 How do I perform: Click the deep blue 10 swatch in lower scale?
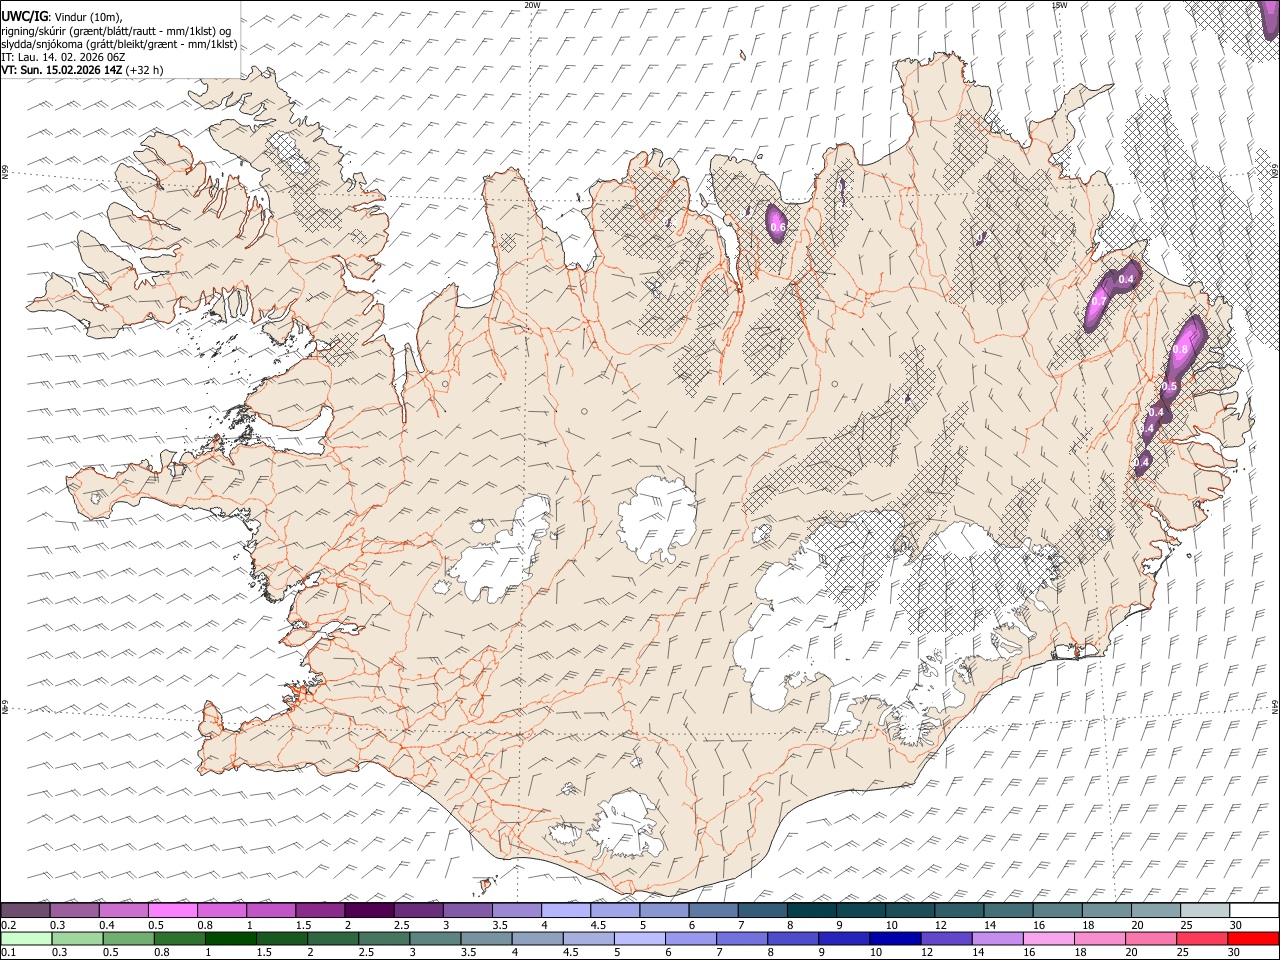point(894,938)
